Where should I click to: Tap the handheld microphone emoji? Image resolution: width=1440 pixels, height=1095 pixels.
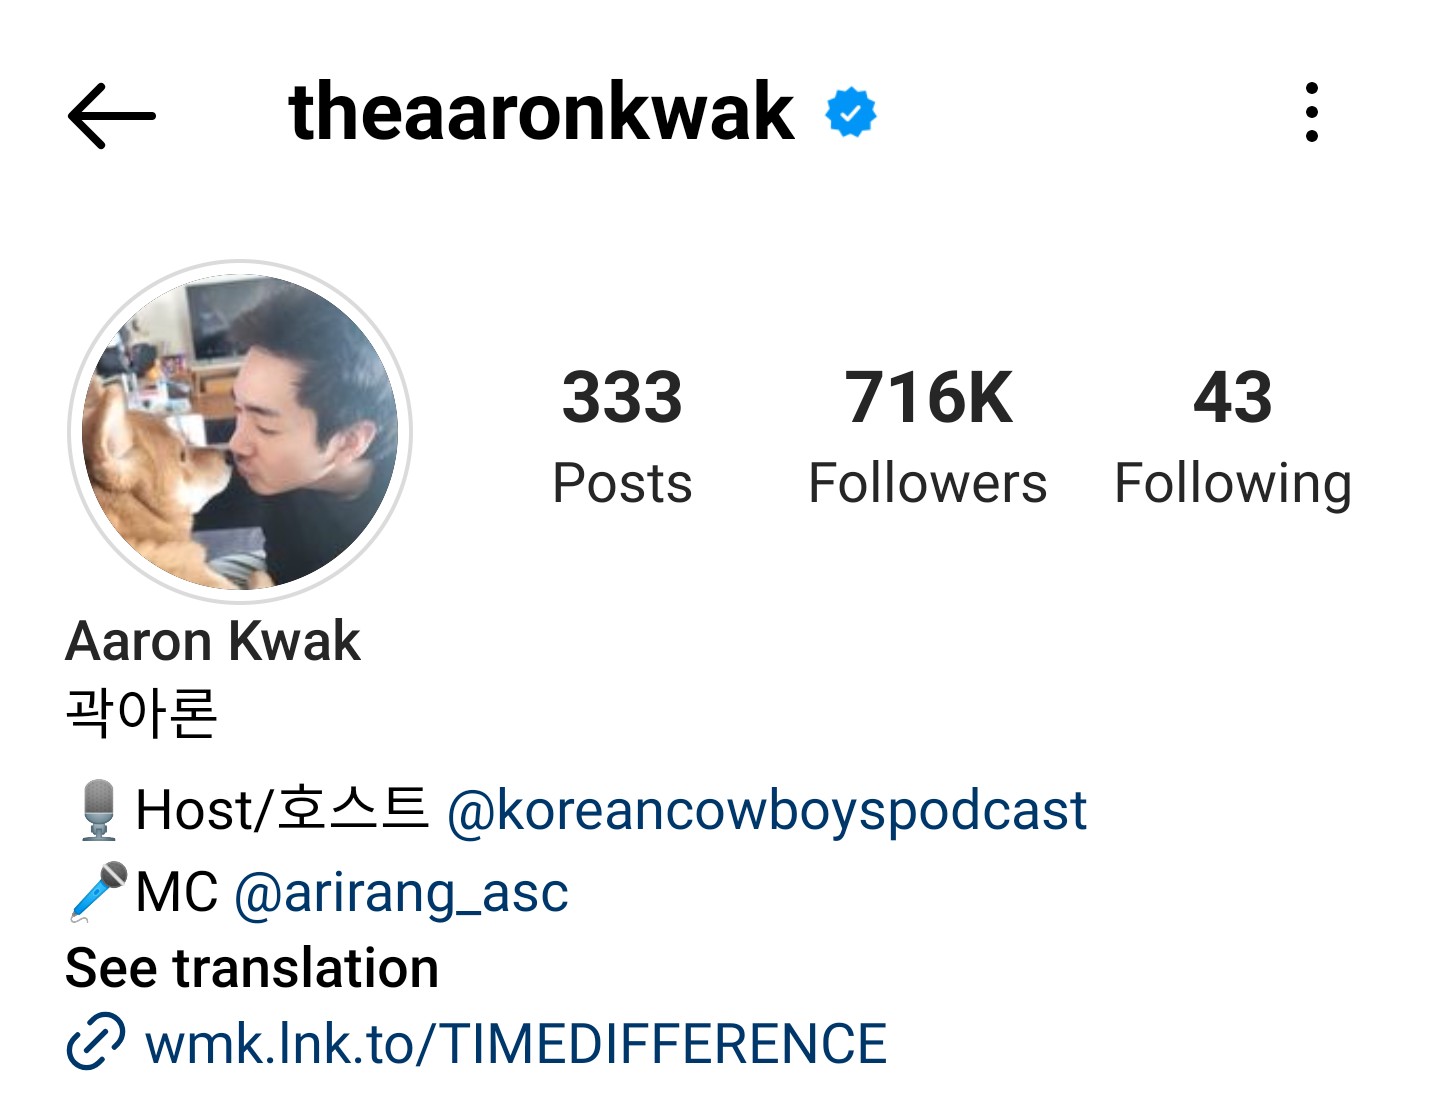[x=98, y=891]
